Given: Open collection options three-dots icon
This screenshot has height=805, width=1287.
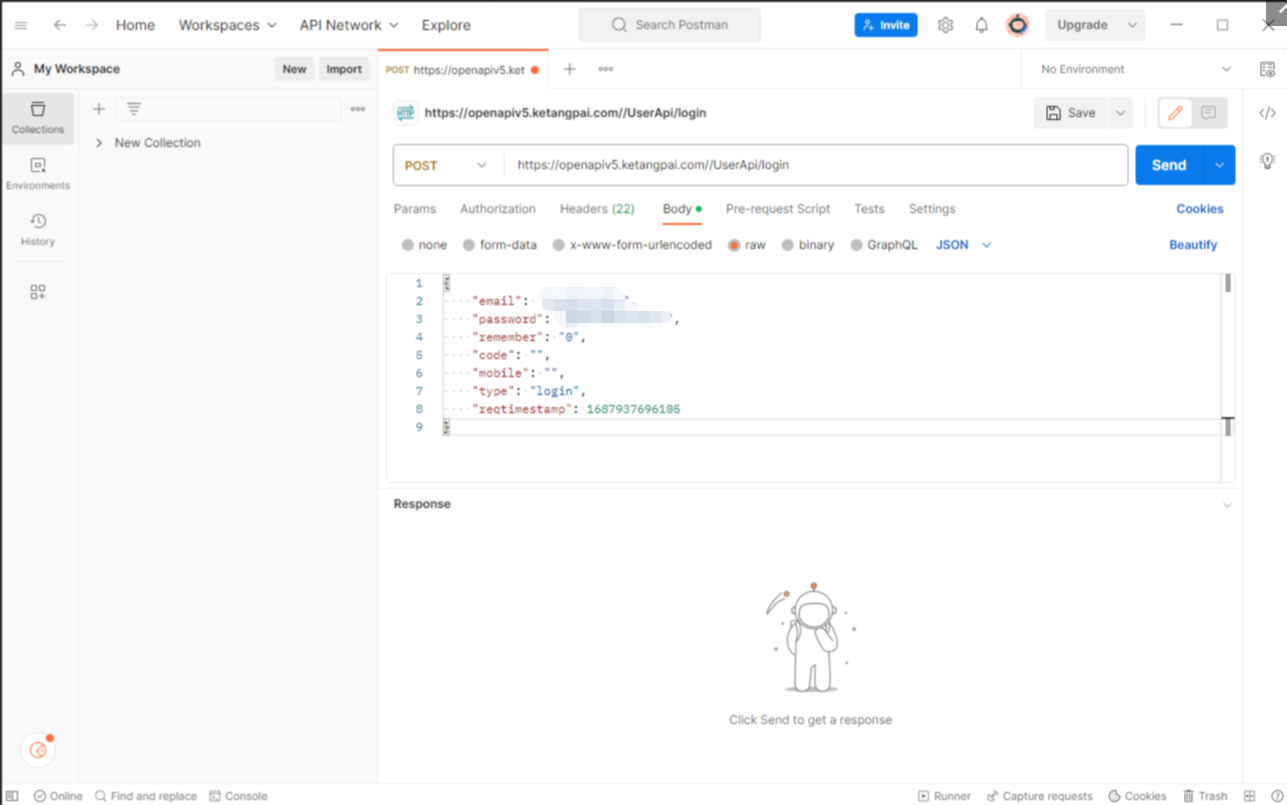Looking at the screenshot, I should pos(358,109).
